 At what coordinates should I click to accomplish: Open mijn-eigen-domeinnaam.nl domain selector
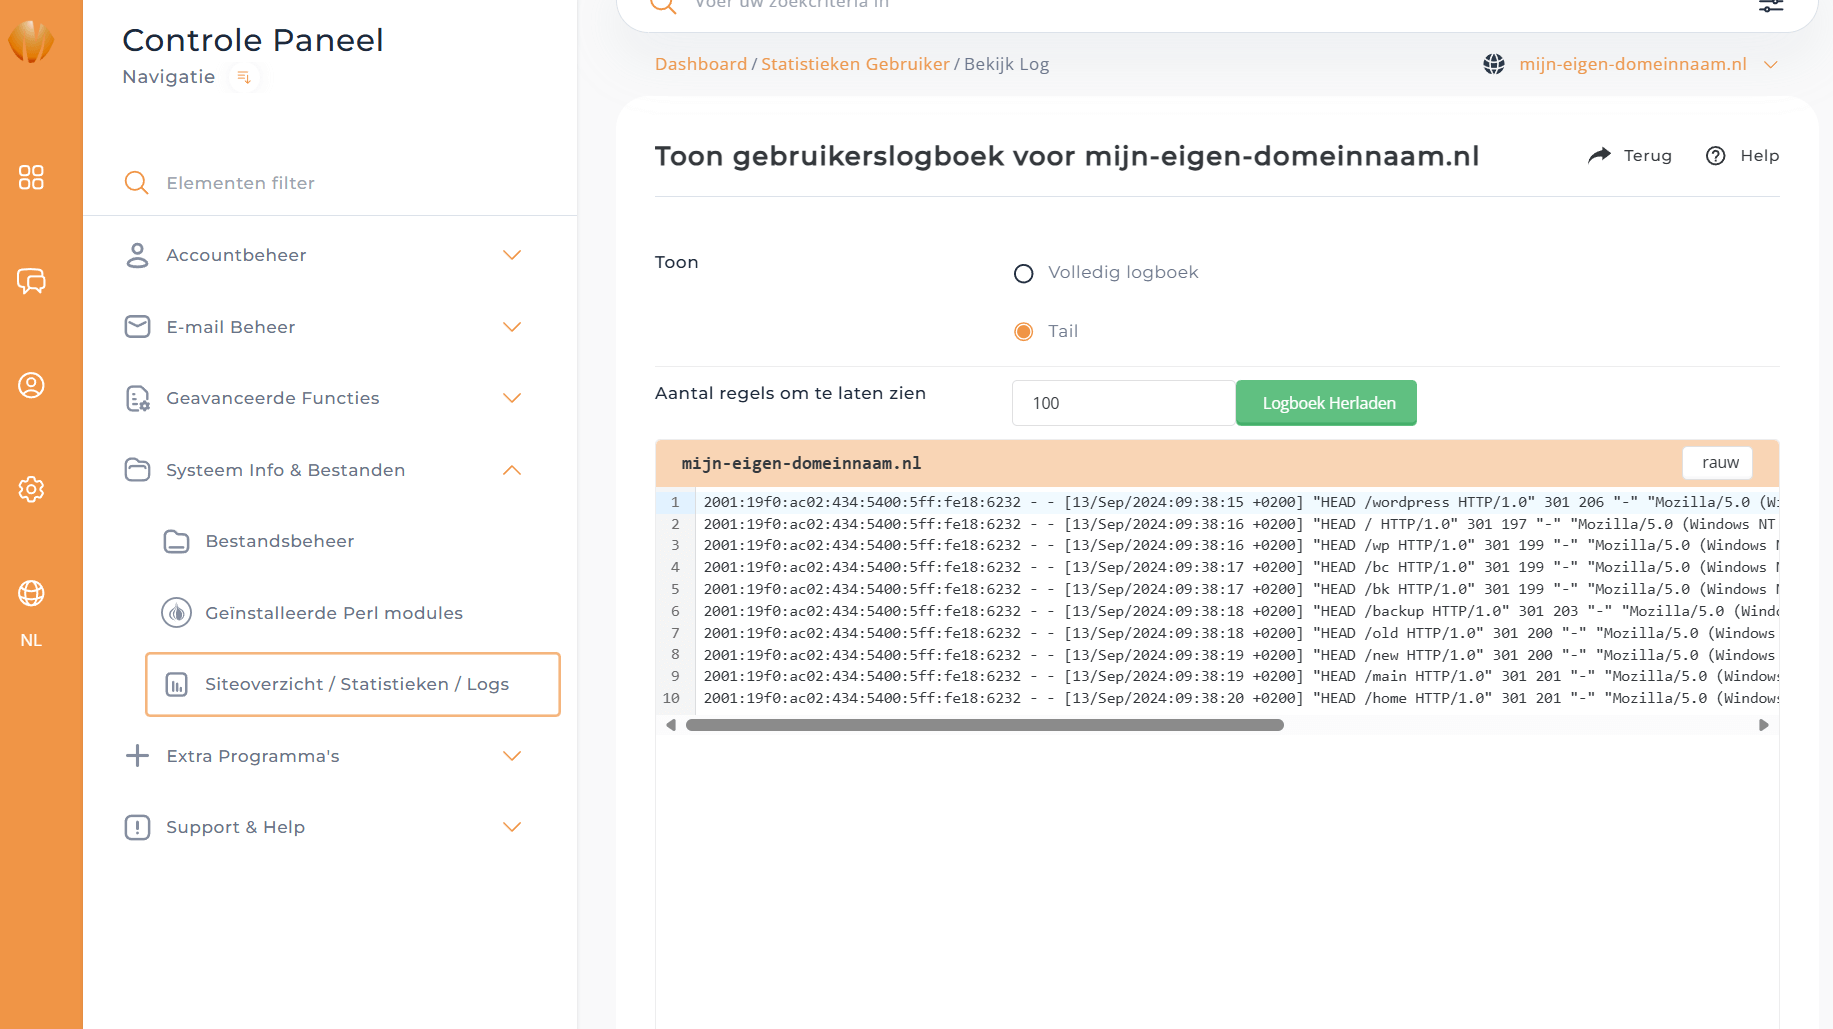(x=1633, y=64)
